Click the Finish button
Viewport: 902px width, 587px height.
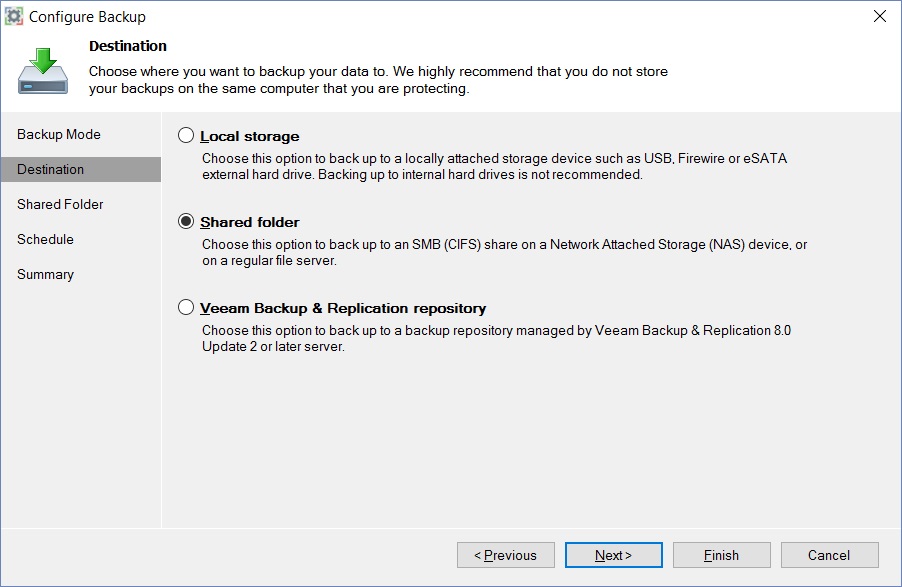click(x=721, y=555)
